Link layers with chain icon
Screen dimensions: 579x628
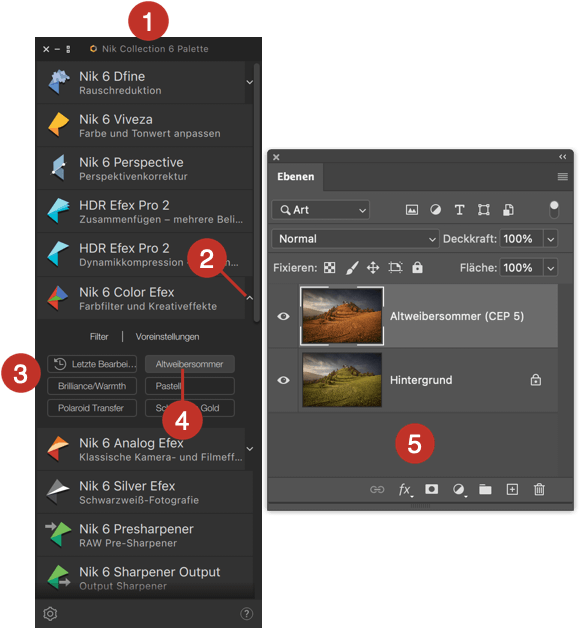click(377, 489)
